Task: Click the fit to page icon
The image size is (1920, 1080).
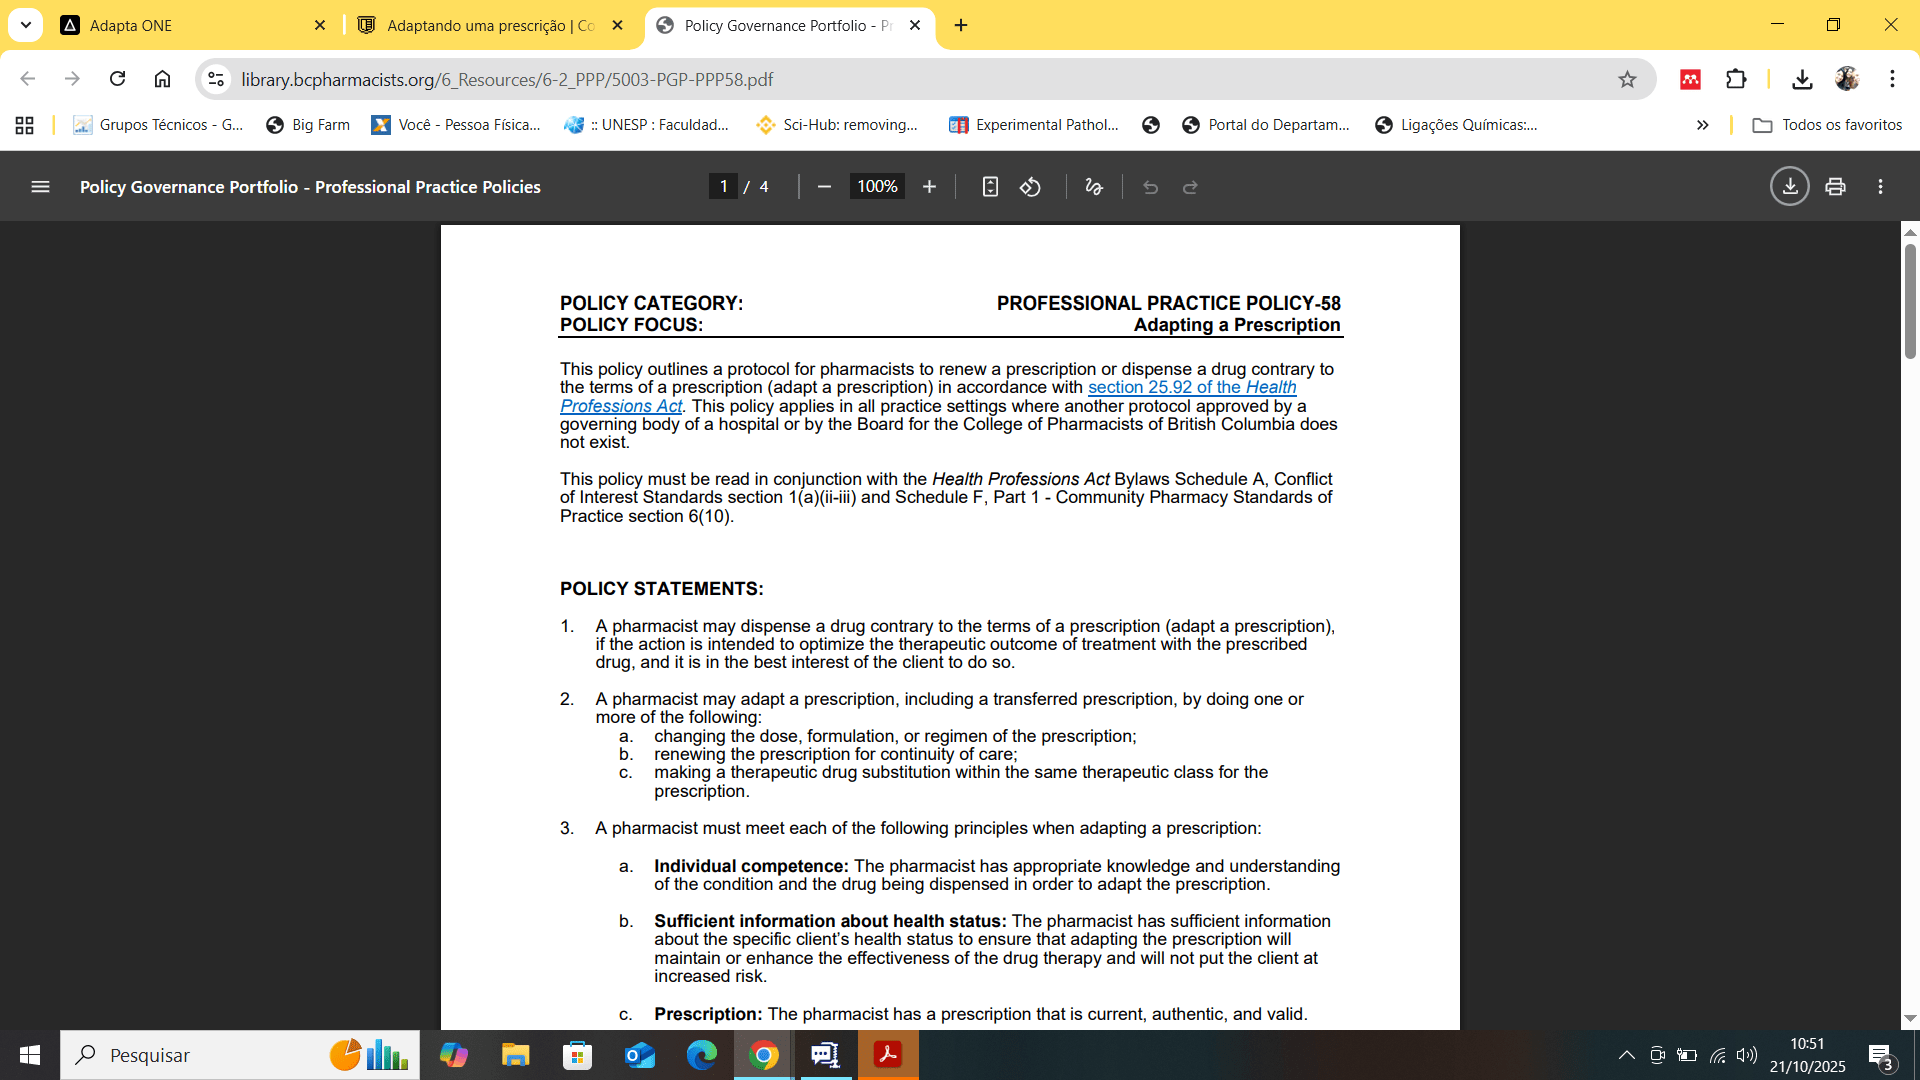Action: point(990,187)
